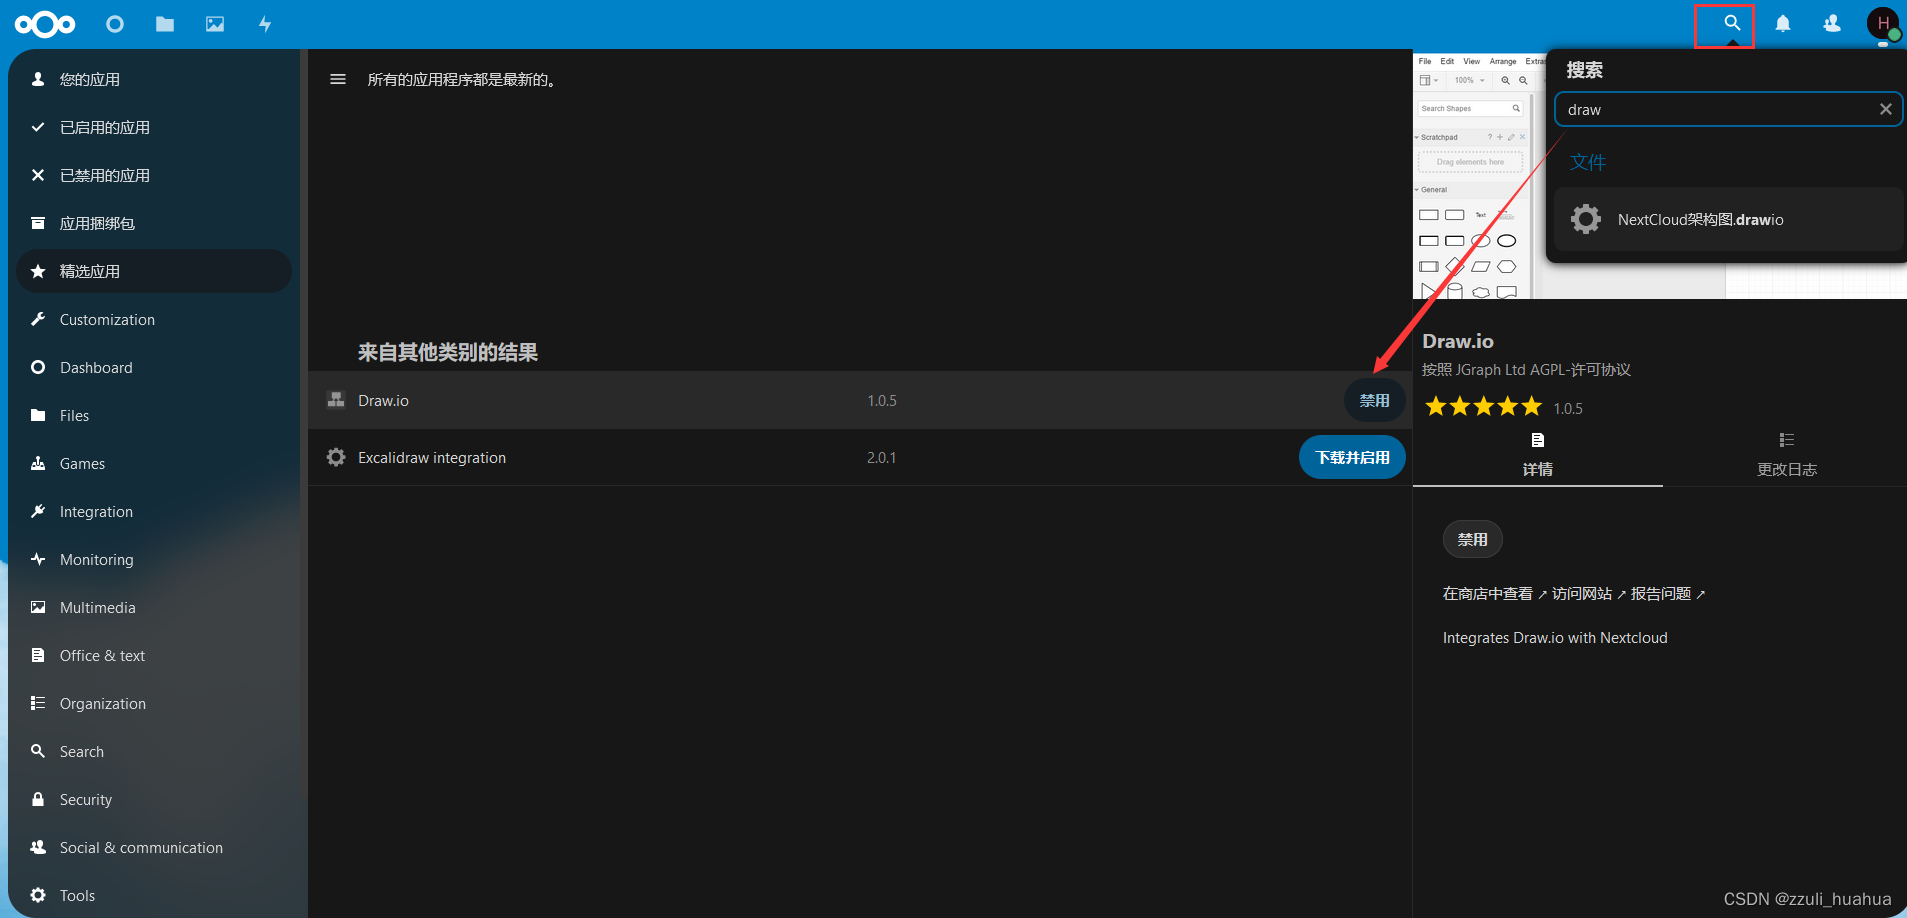Click the Draw.io app icon in list

(336, 400)
